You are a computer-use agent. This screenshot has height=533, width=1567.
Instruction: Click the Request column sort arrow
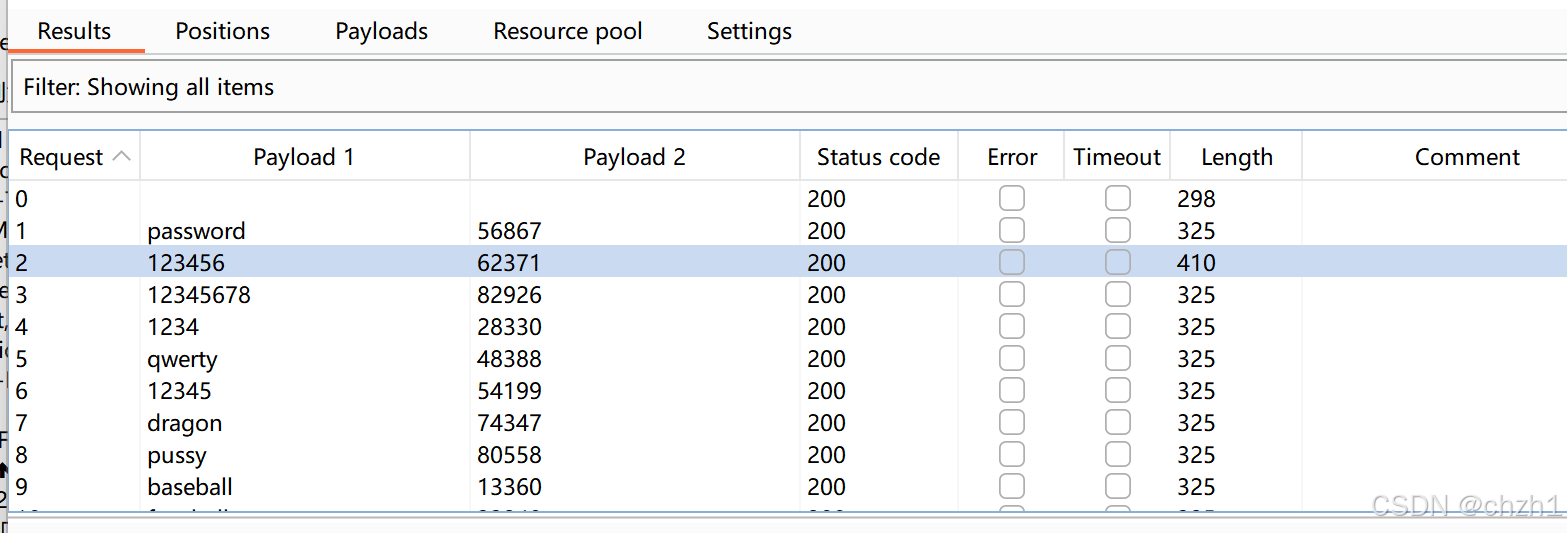[122, 157]
